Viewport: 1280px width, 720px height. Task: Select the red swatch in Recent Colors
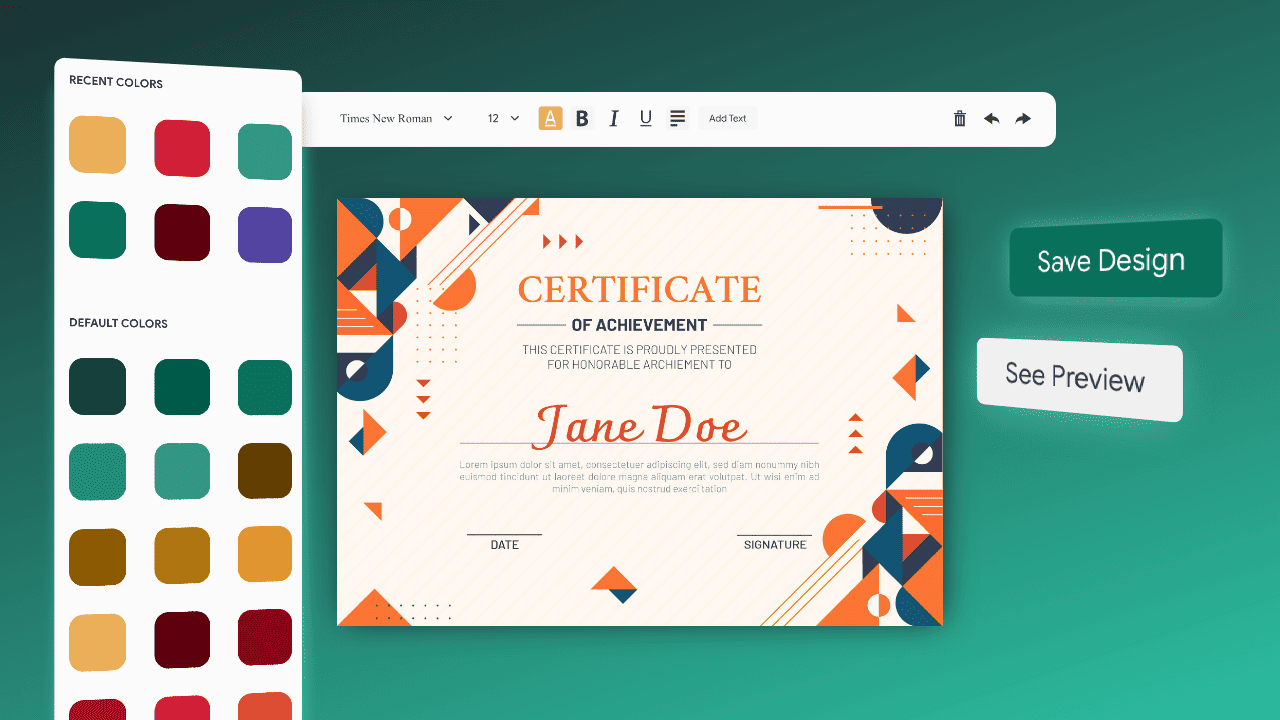tap(182, 148)
